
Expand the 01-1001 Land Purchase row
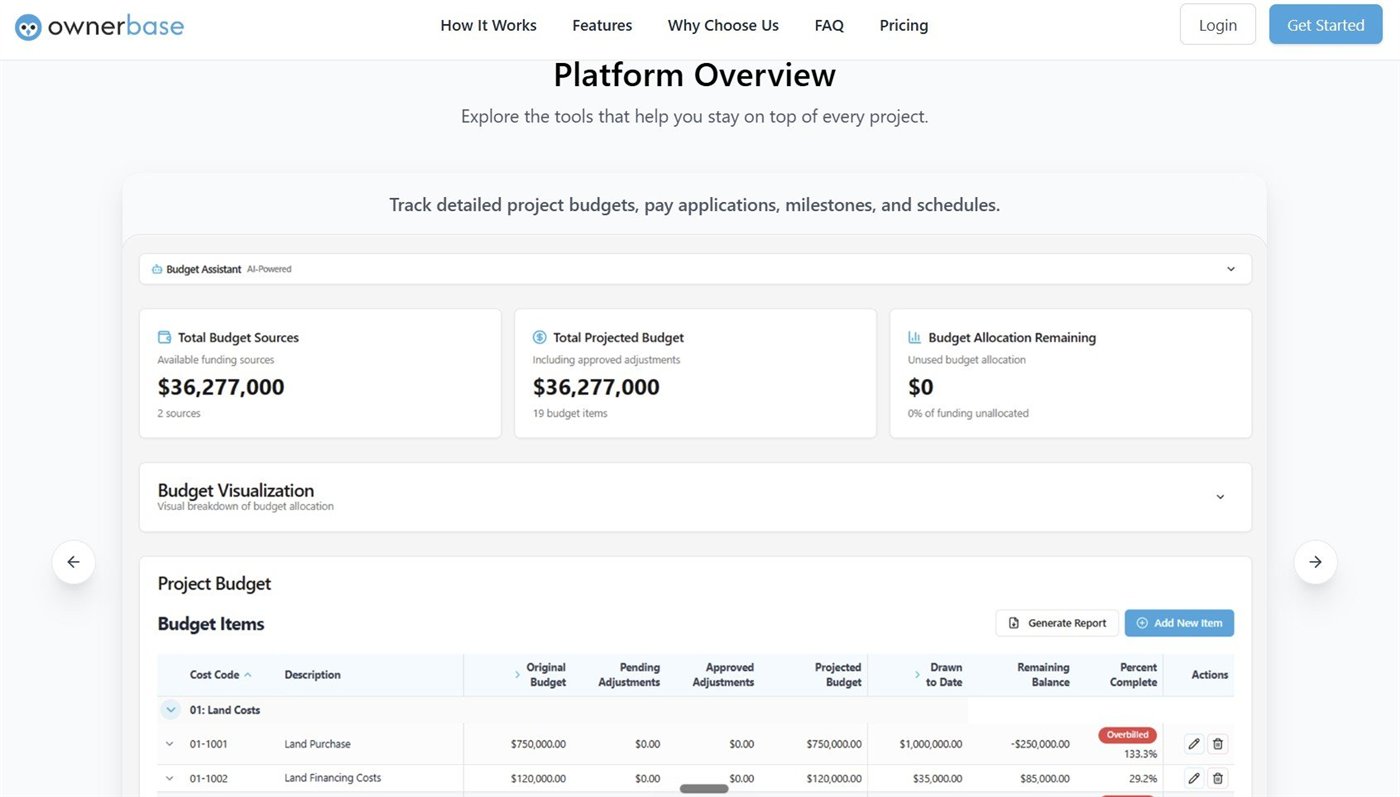pyautogui.click(x=169, y=744)
